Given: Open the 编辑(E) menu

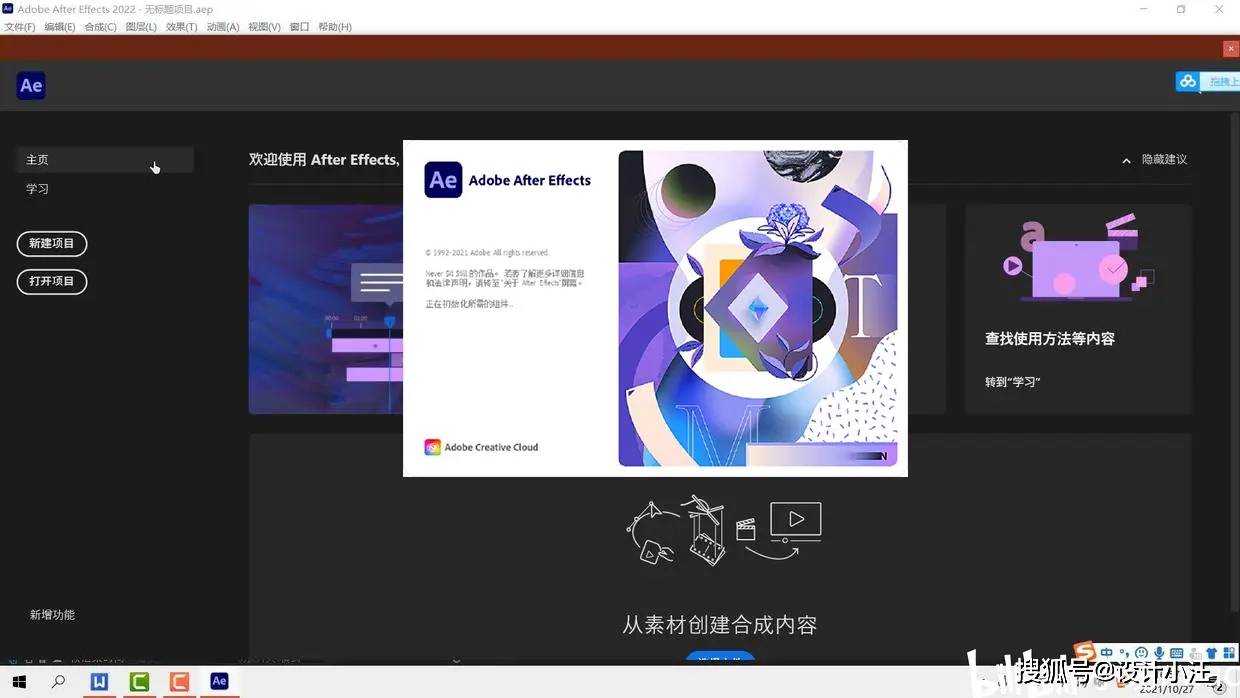Looking at the screenshot, I should tap(60, 27).
